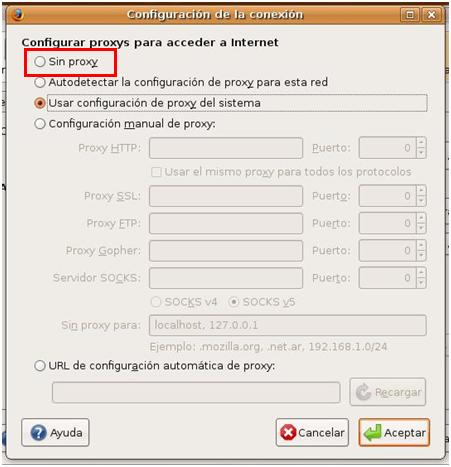The height and width of the screenshot is (467, 451).
Task: Click the automatic proxy URL input field
Action: [196, 392]
